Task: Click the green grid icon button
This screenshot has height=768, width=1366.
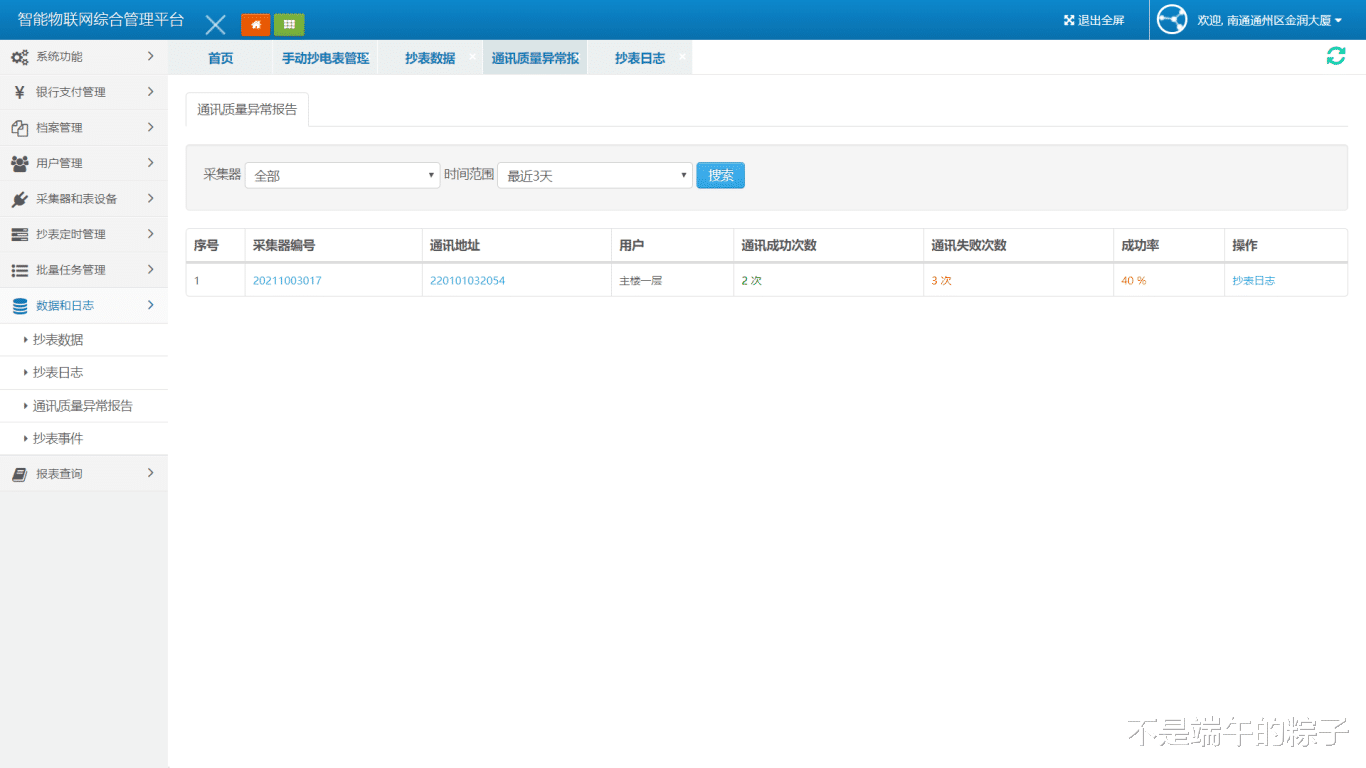Action: click(x=289, y=25)
